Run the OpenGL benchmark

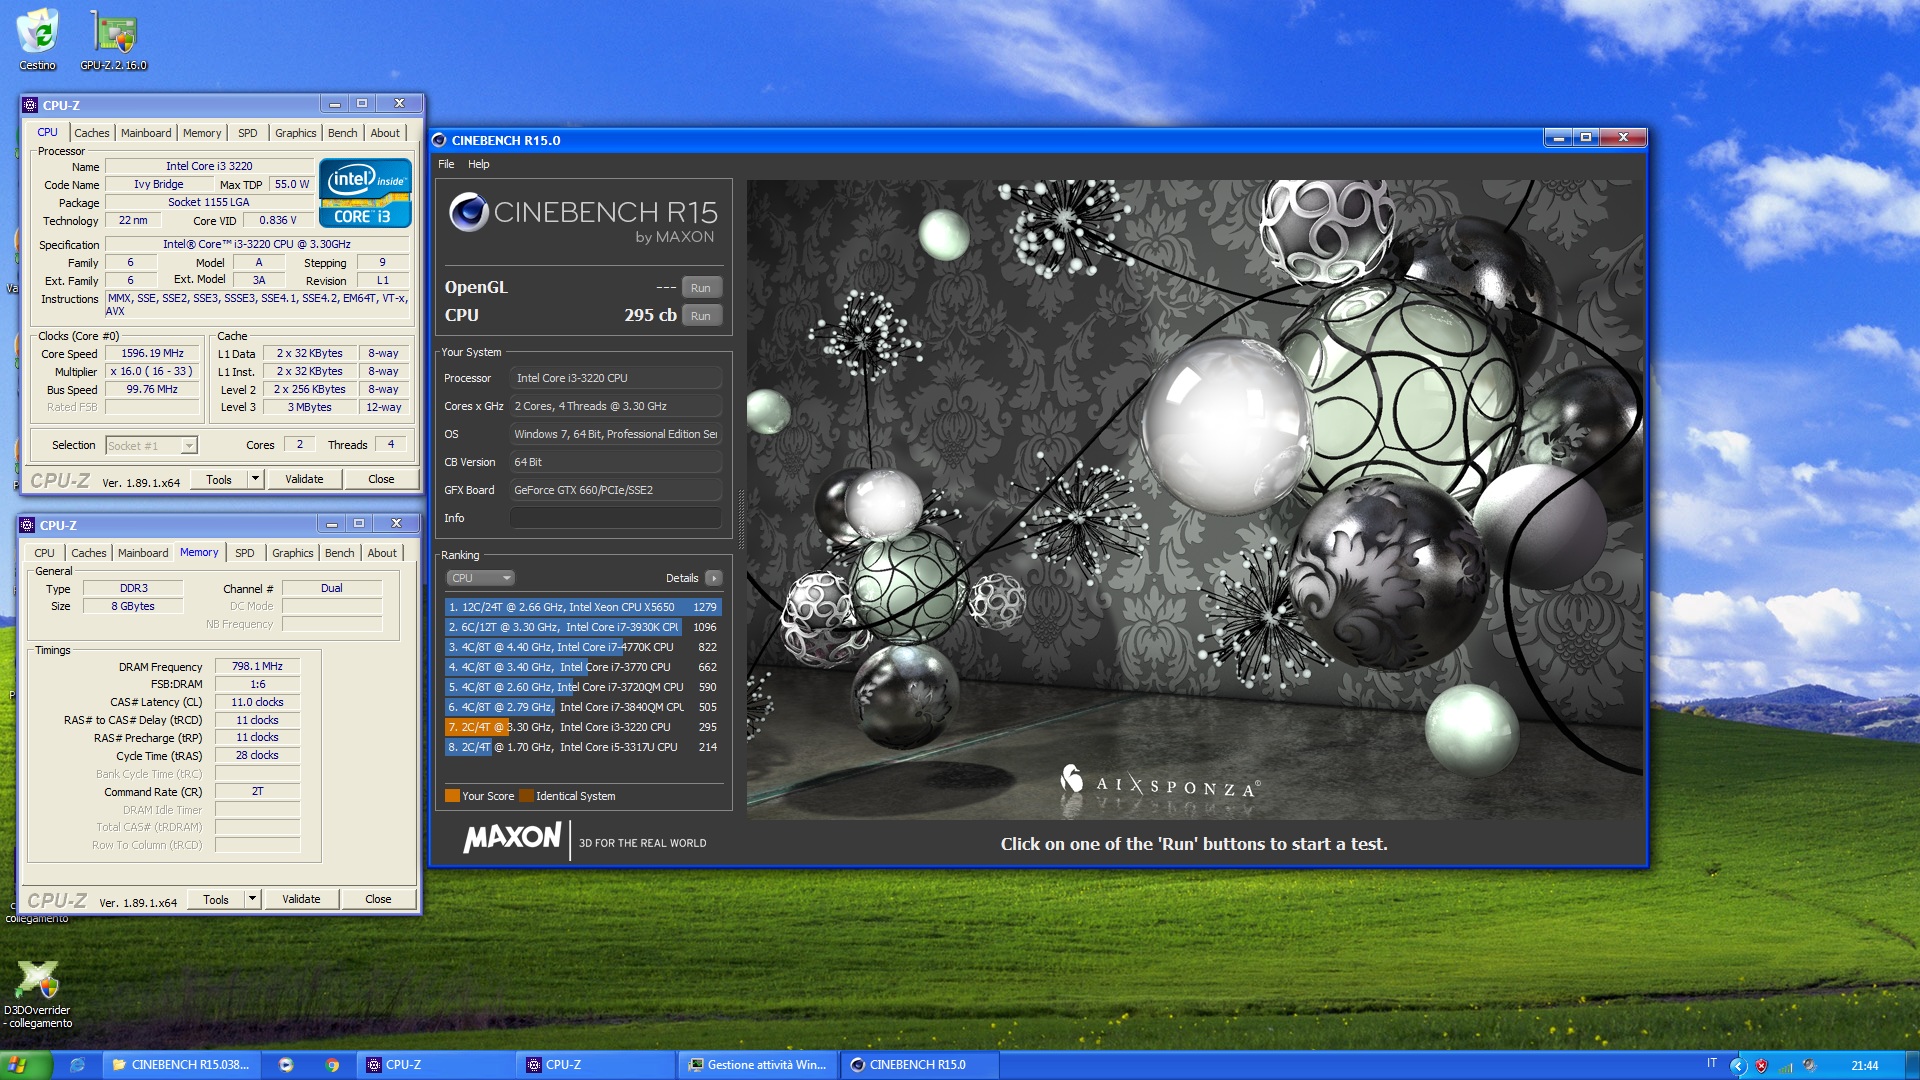tap(701, 288)
